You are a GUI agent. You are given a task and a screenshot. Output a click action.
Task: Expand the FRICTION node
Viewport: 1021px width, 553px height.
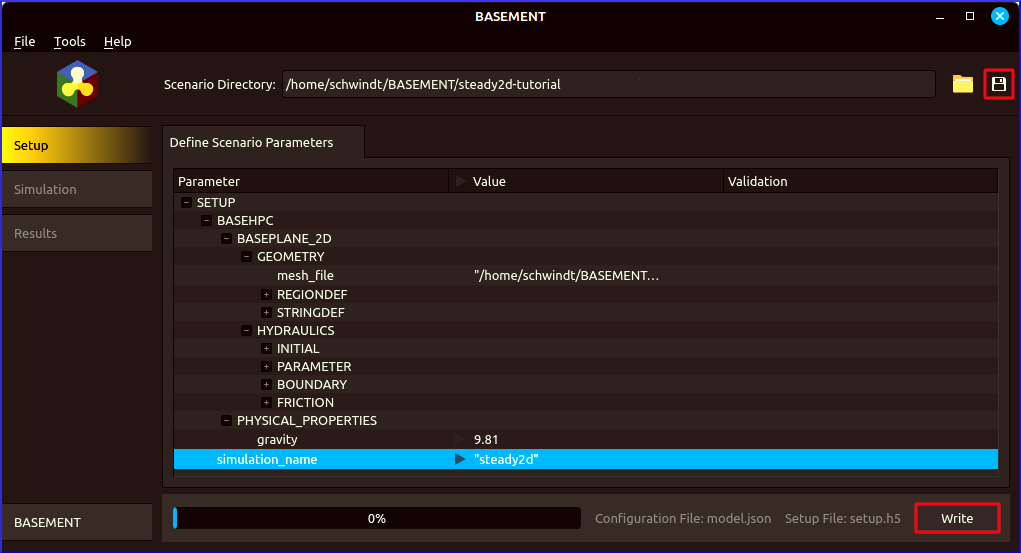[267, 403]
